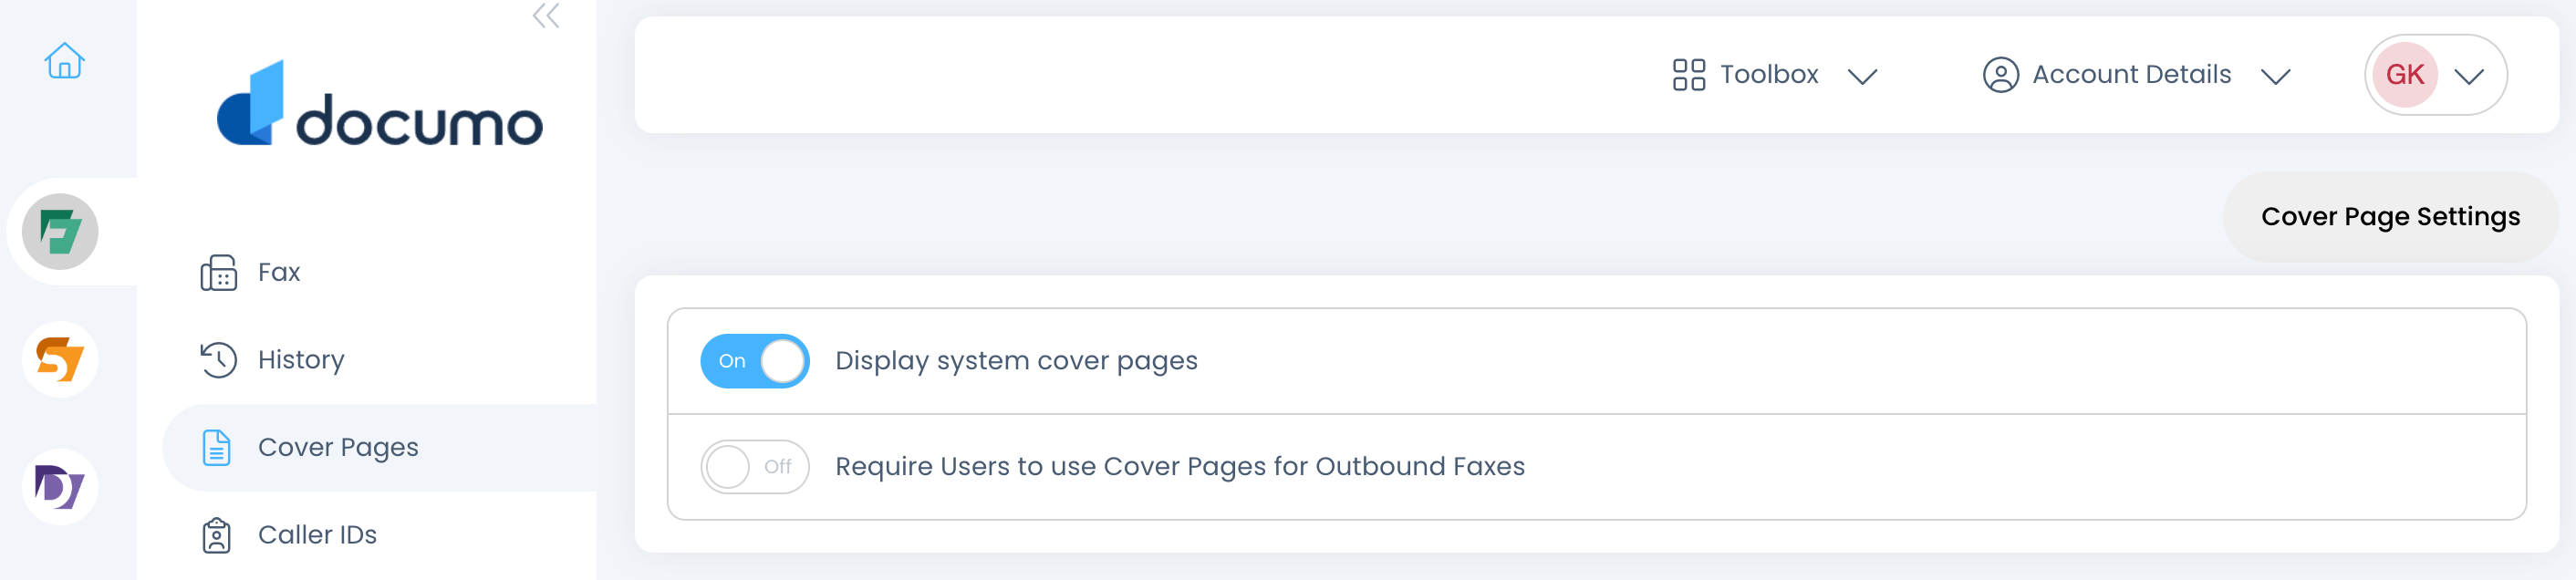
Task: Open the Cover Page Settings tab
Action: (2390, 217)
